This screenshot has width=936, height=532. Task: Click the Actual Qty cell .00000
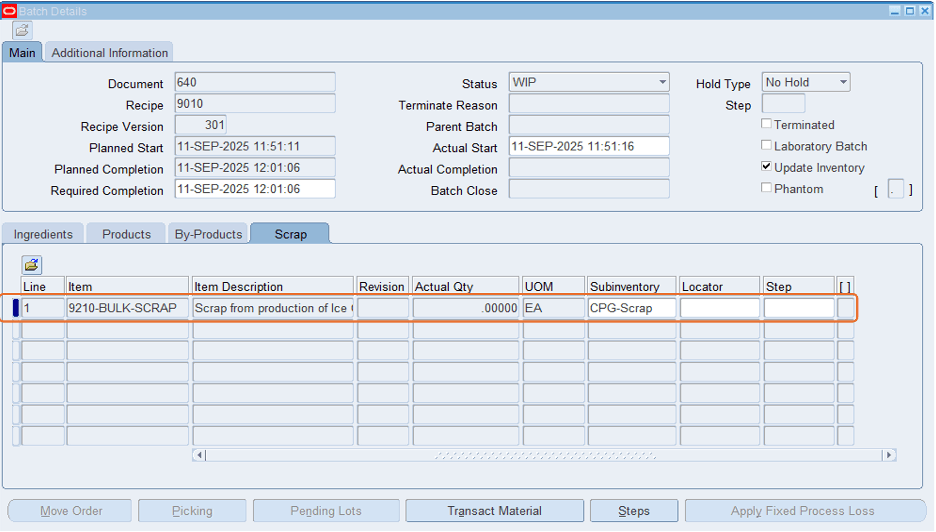pos(466,308)
